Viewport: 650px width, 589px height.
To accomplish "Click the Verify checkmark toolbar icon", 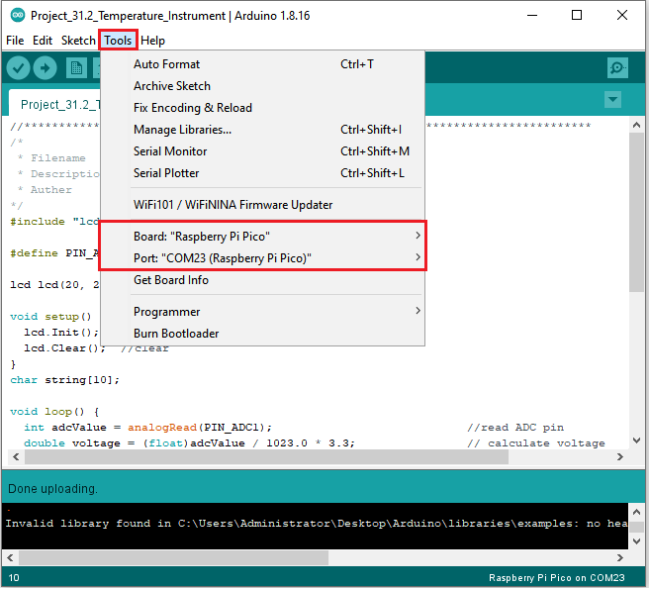I will 18,68.
